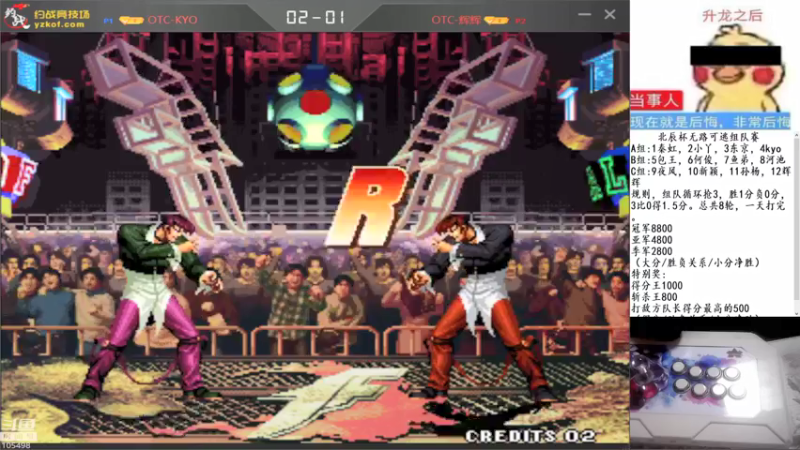Click the large R round letter

366,206
